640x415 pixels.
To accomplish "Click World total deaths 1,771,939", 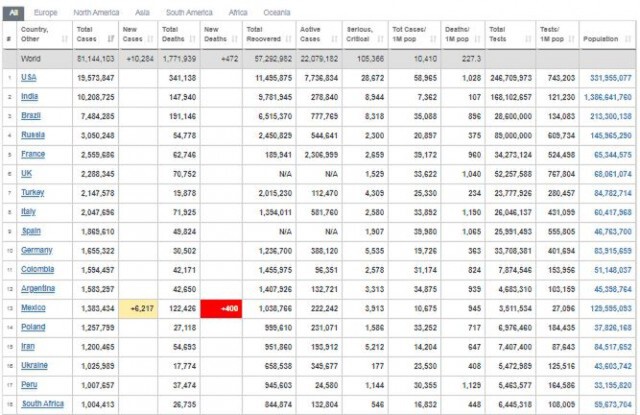I will (x=179, y=59).
